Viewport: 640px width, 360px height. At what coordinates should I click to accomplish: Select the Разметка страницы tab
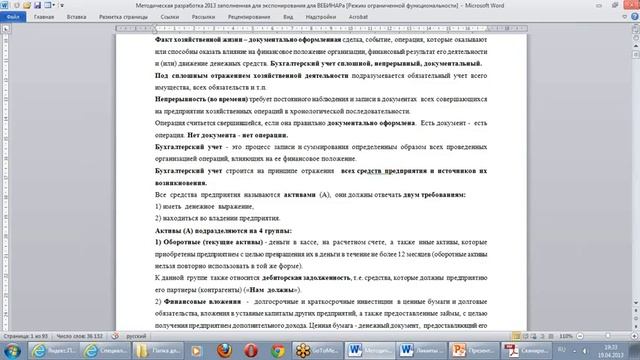click(x=123, y=17)
